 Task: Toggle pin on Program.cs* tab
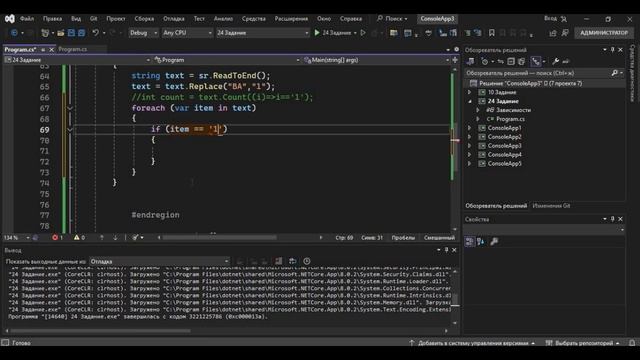pyautogui.click(x=43, y=49)
